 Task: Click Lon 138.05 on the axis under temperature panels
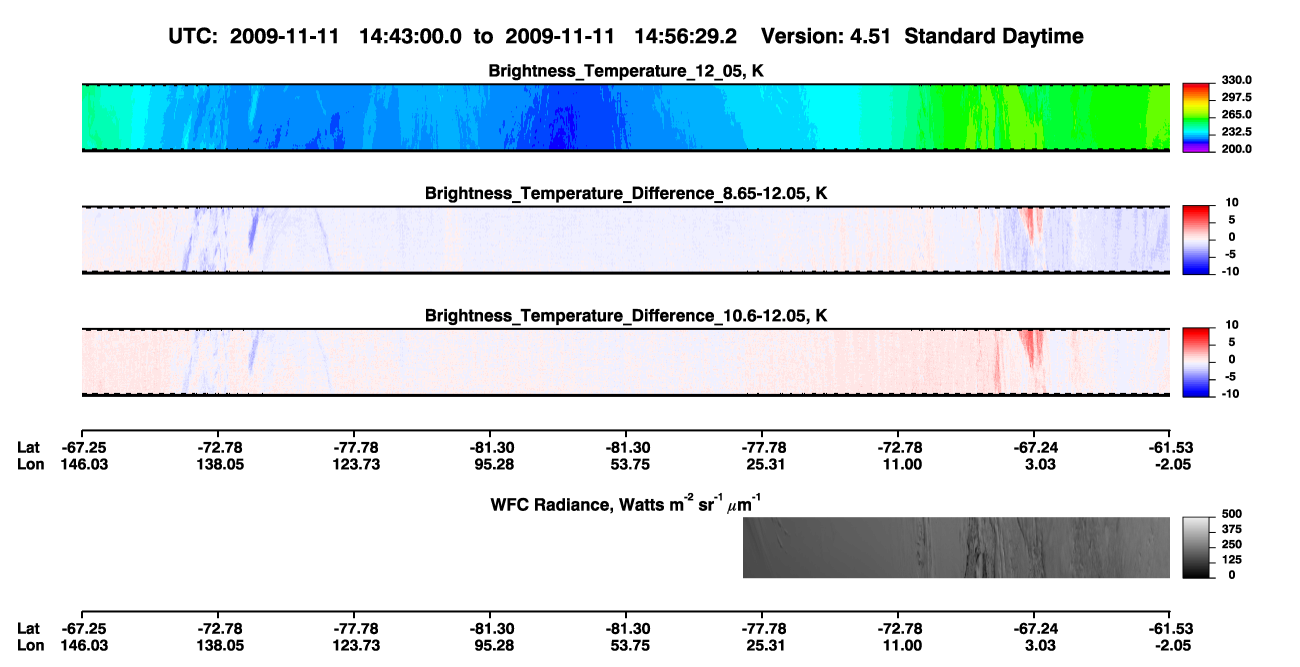[218, 464]
